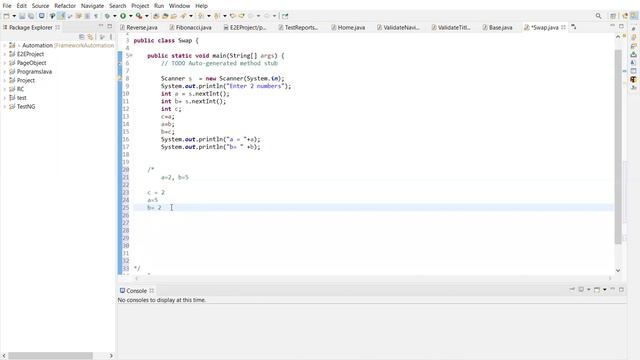Click the Back navigation arrow icon
Viewport: 640px width, 360px height.
point(251,16)
